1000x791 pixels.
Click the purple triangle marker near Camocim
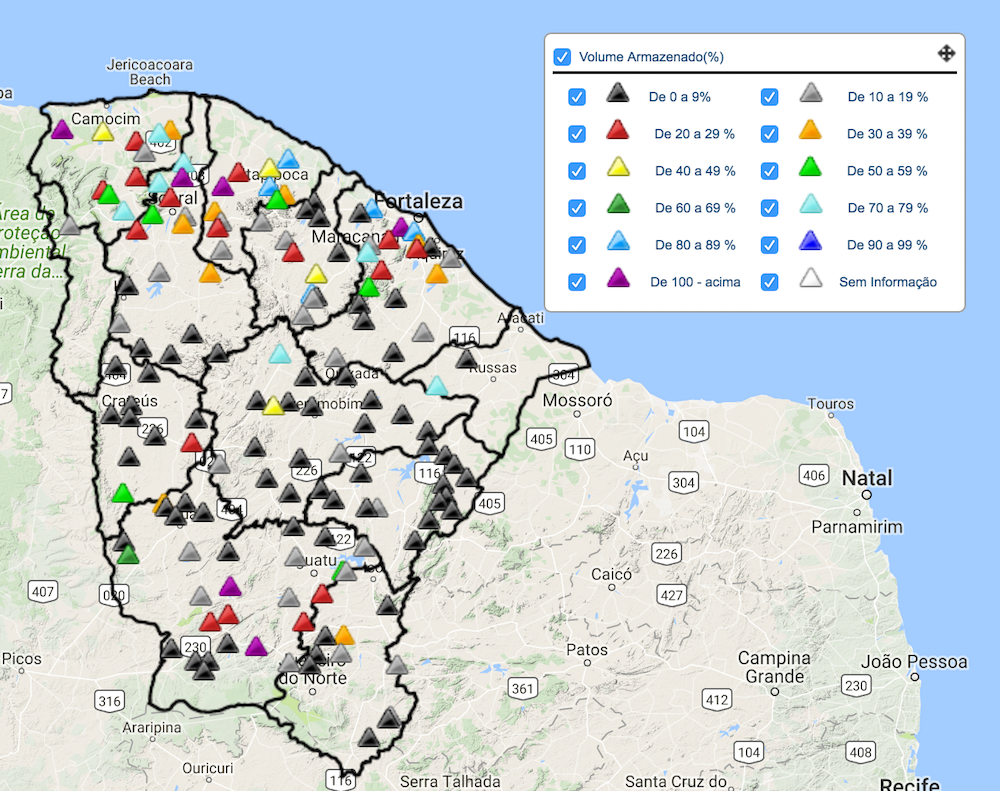62,129
